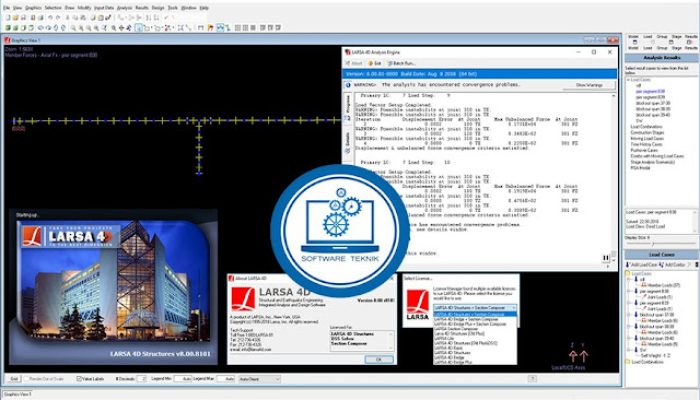Click 'Self Weight' entry in Load Cases tree
Viewport: 700px width, 400px height.
(x=656, y=356)
